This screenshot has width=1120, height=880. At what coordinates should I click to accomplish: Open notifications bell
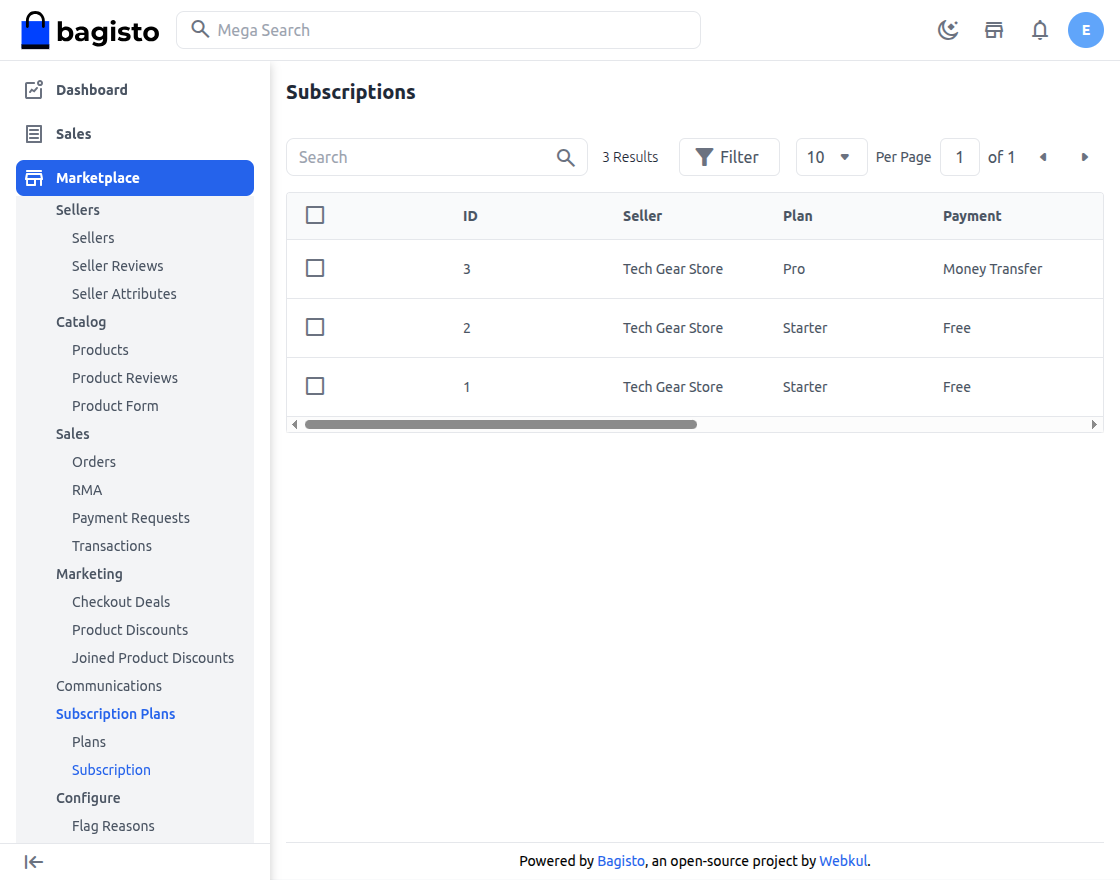tap(1040, 30)
